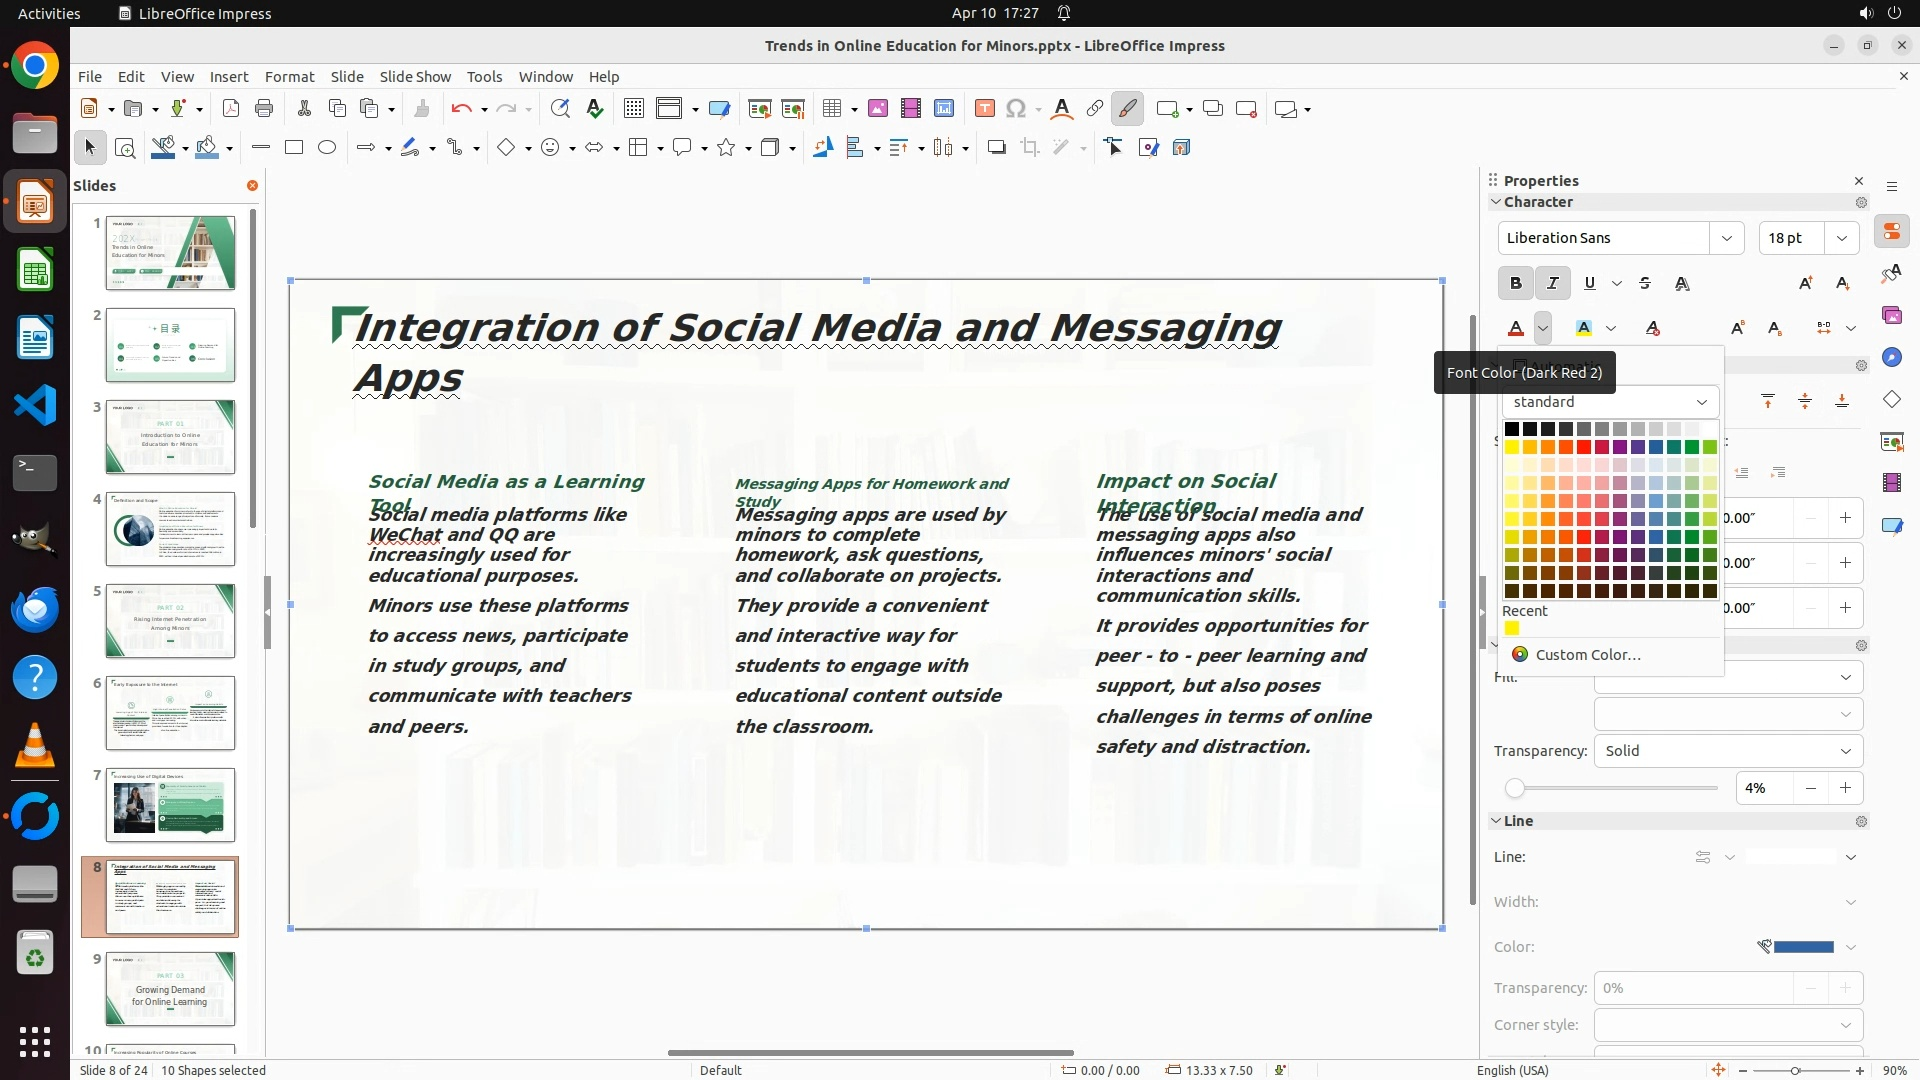1920x1080 pixels.
Task: Open the Insert Hyperlink tool
Action: click(1095, 109)
